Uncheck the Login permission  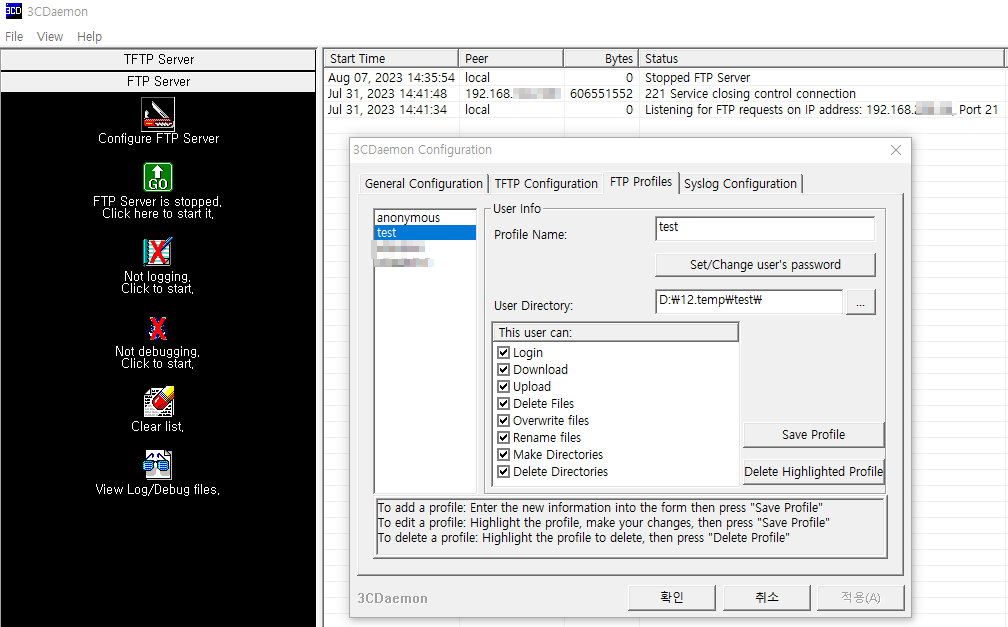pos(503,352)
